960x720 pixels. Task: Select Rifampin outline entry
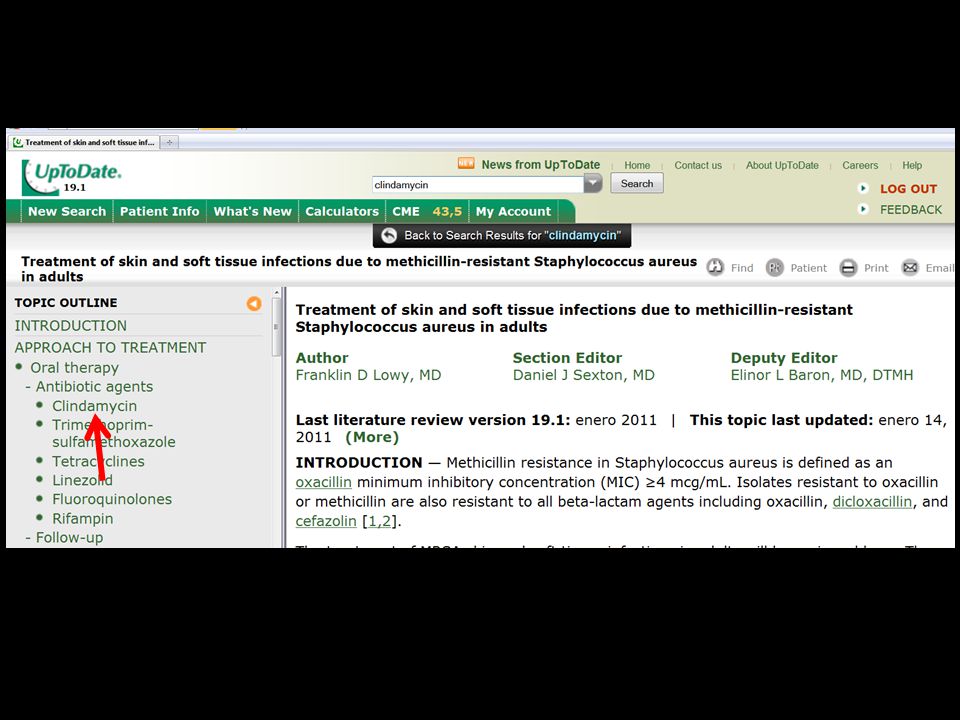82,519
